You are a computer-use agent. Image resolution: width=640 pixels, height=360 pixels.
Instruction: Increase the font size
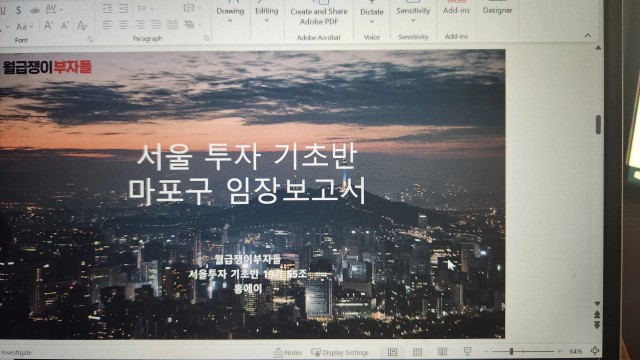[x=48, y=26]
